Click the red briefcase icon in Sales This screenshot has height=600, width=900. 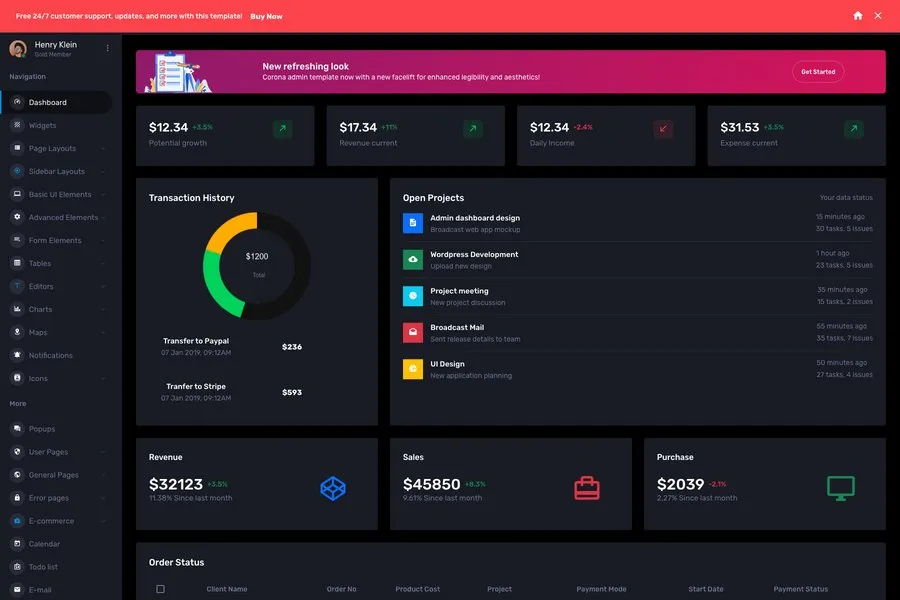(587, 488)
